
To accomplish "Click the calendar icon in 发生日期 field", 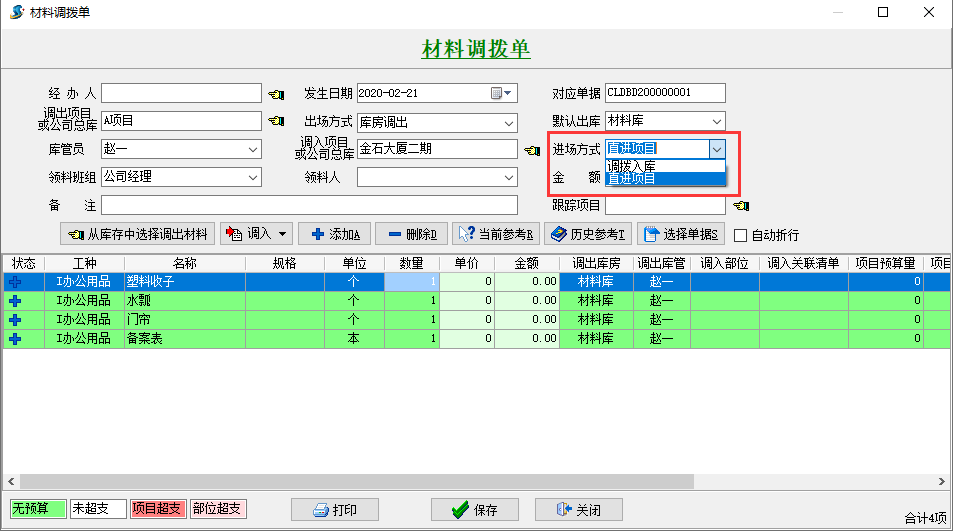I will [497, 94].
